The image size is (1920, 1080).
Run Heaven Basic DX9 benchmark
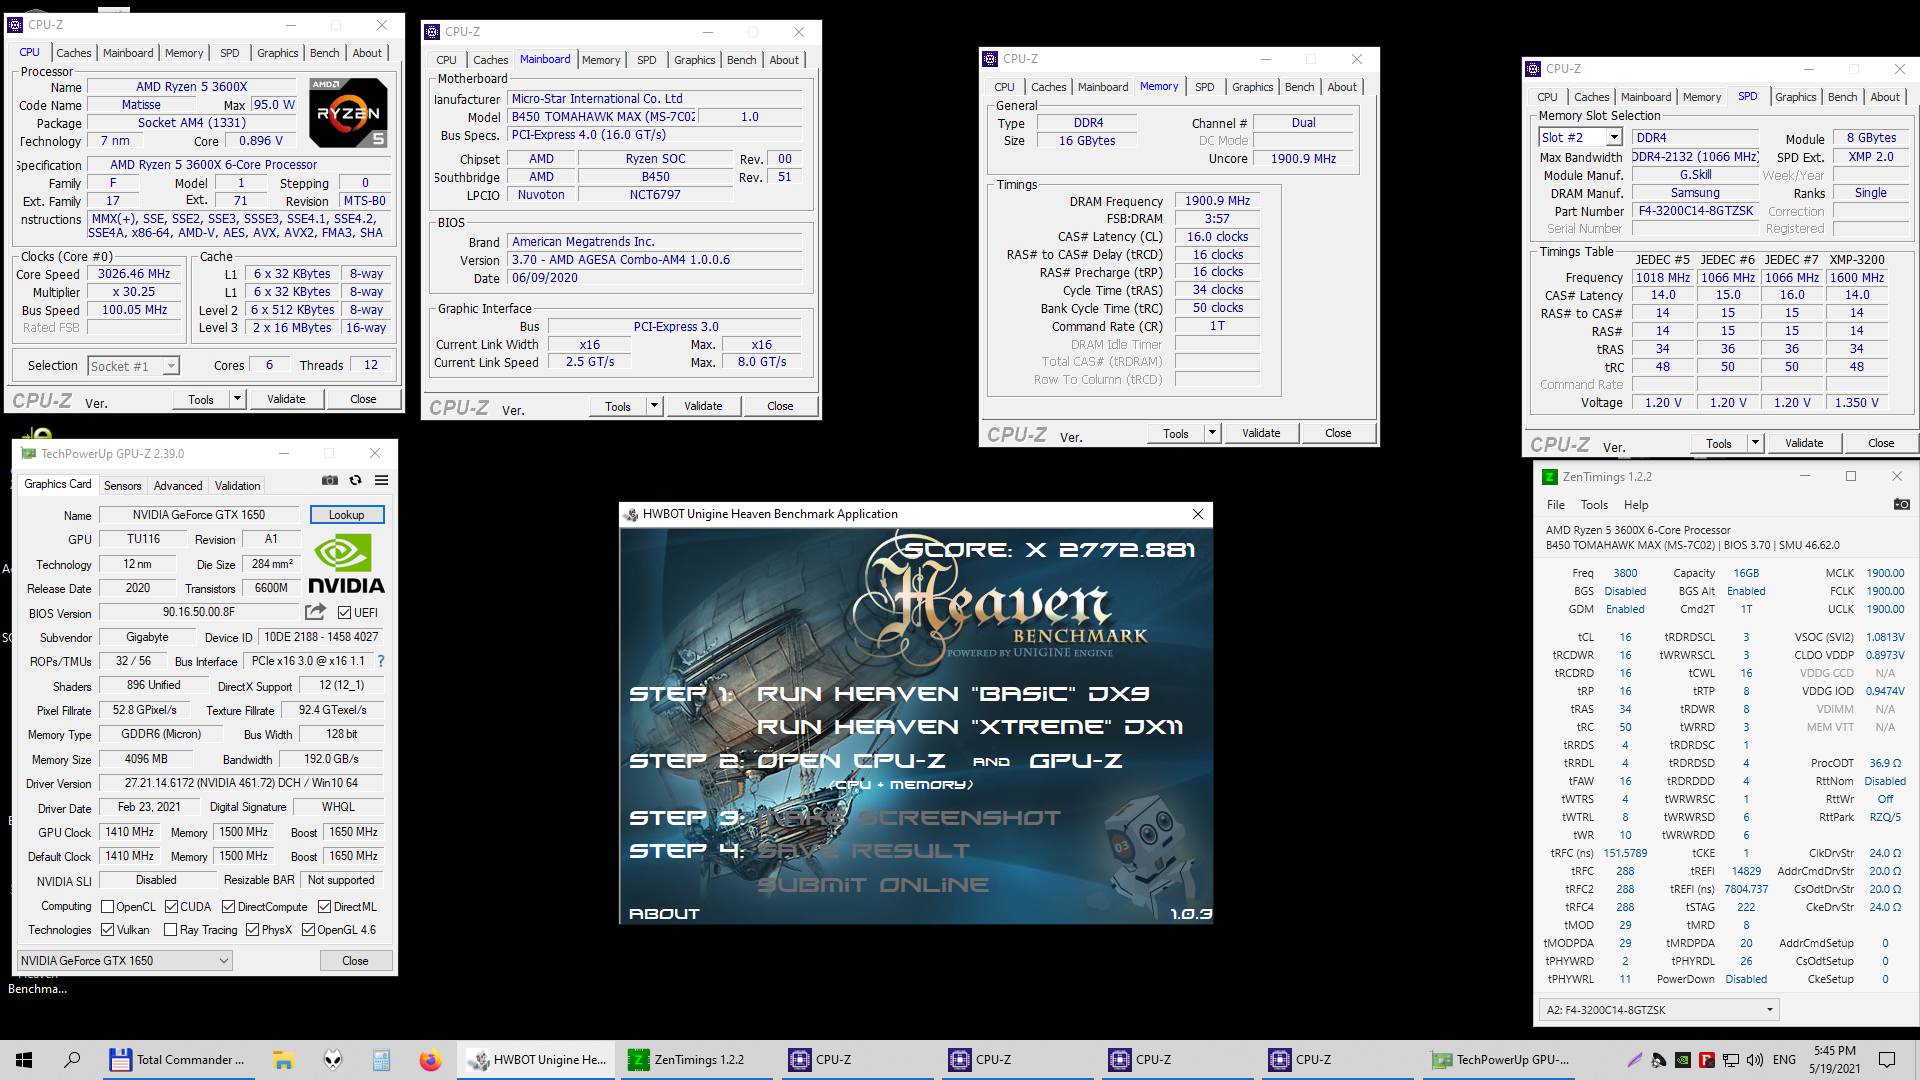pyautogui.click(x=953, y=694)
